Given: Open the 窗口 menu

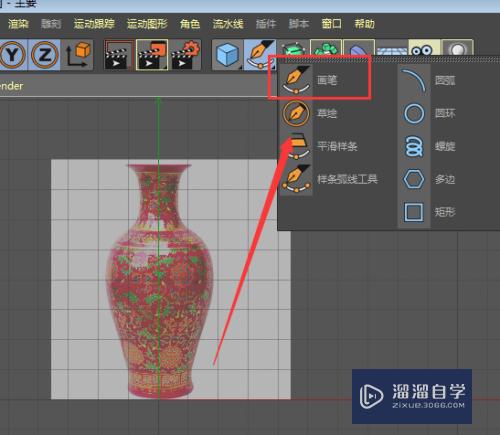Looking at the screenshot, I should (331, 24).
